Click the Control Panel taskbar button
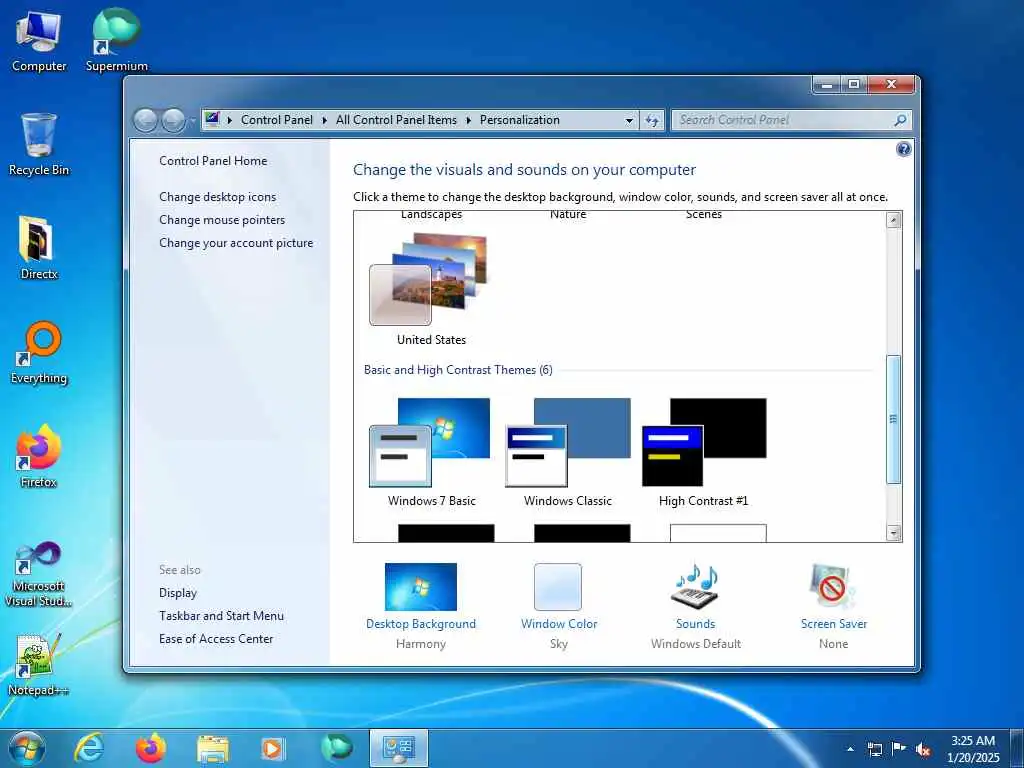This screenshot has height=768, width=1024. pos(399,748)
